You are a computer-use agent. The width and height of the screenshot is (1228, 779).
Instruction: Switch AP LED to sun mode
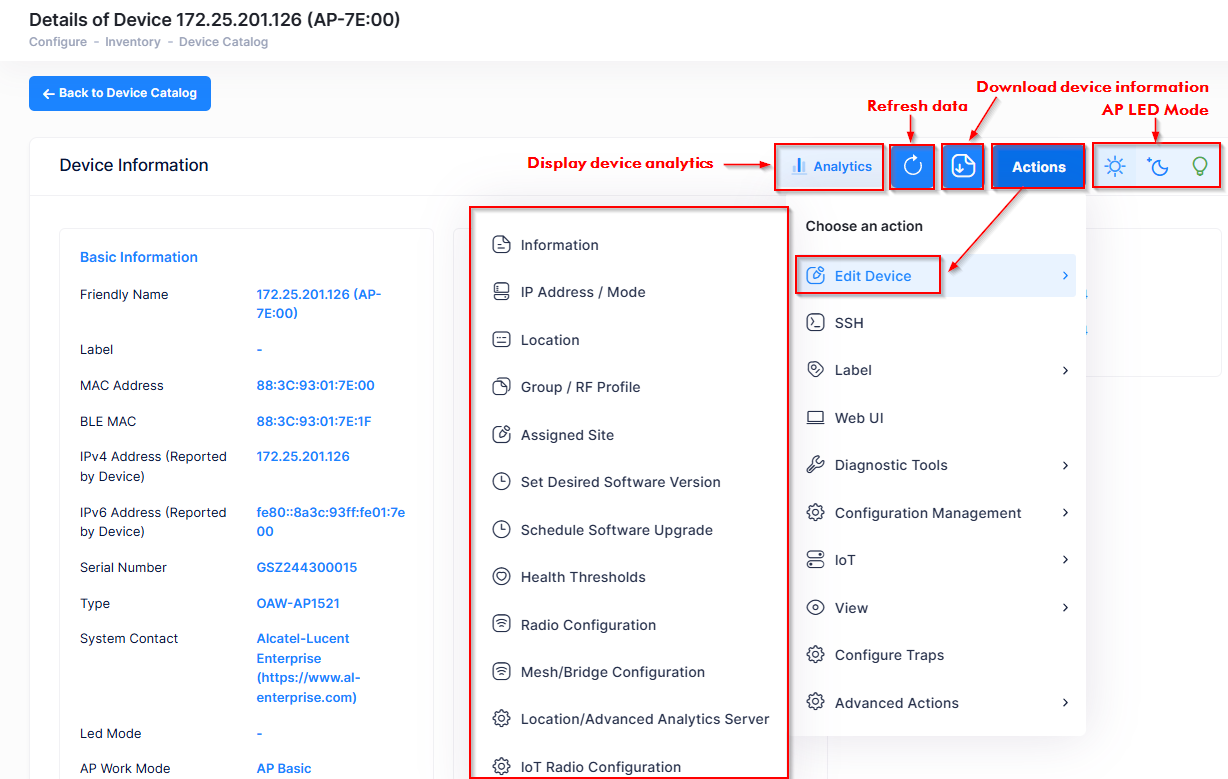[x=1115, y=167]
